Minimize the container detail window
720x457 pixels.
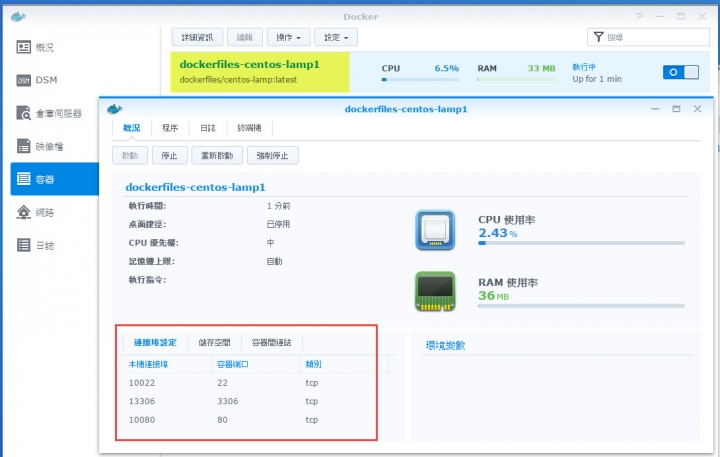(655, 109)
